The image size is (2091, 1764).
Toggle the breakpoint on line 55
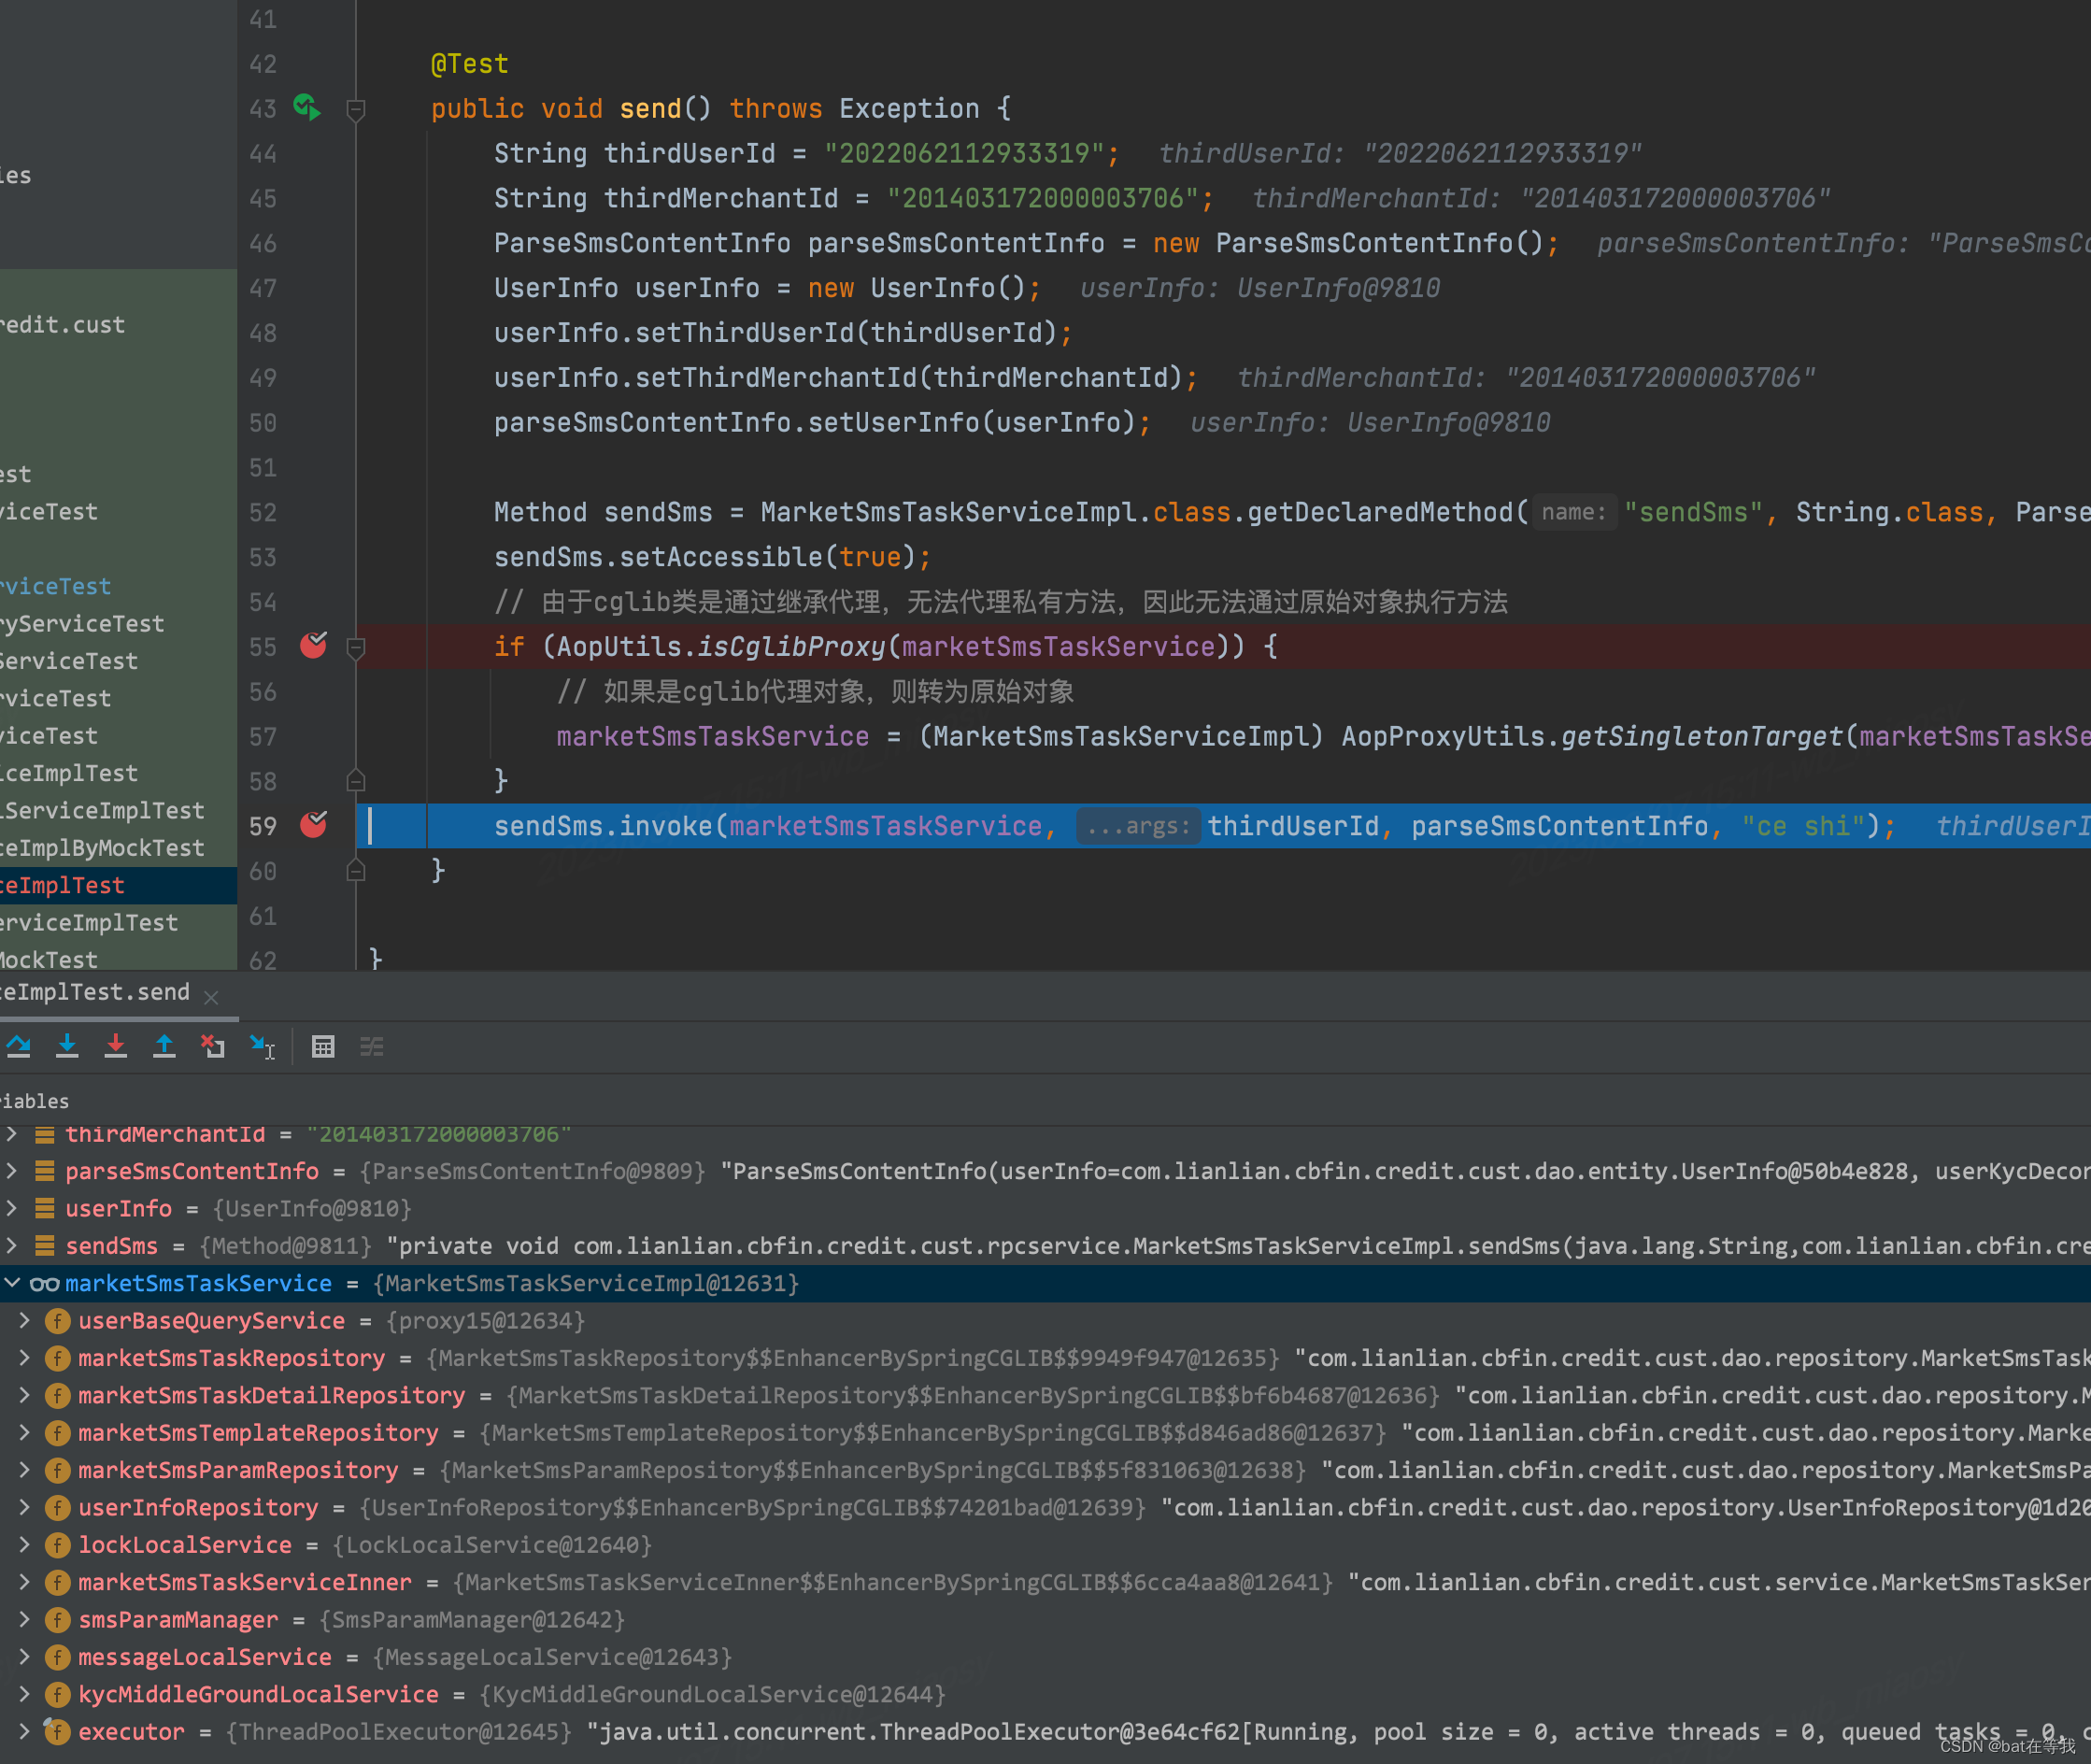click(313, 646)
